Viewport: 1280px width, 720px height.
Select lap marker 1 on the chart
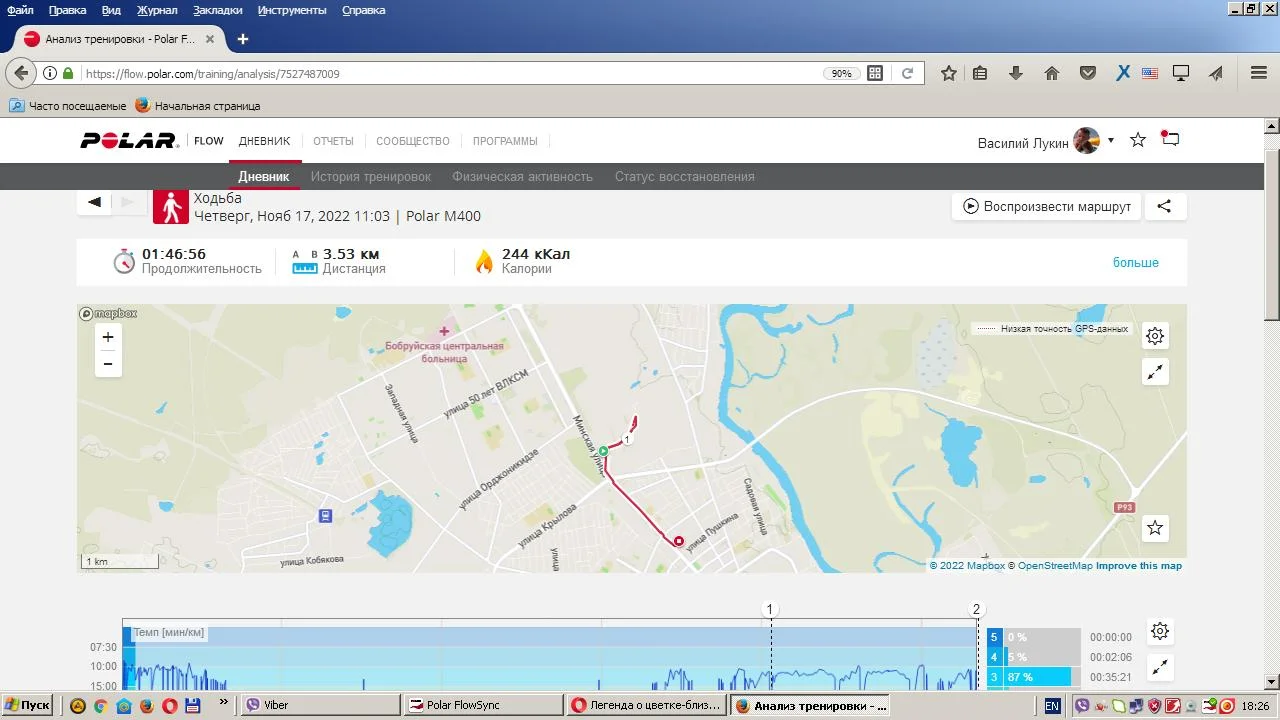[x=770, y=609]
